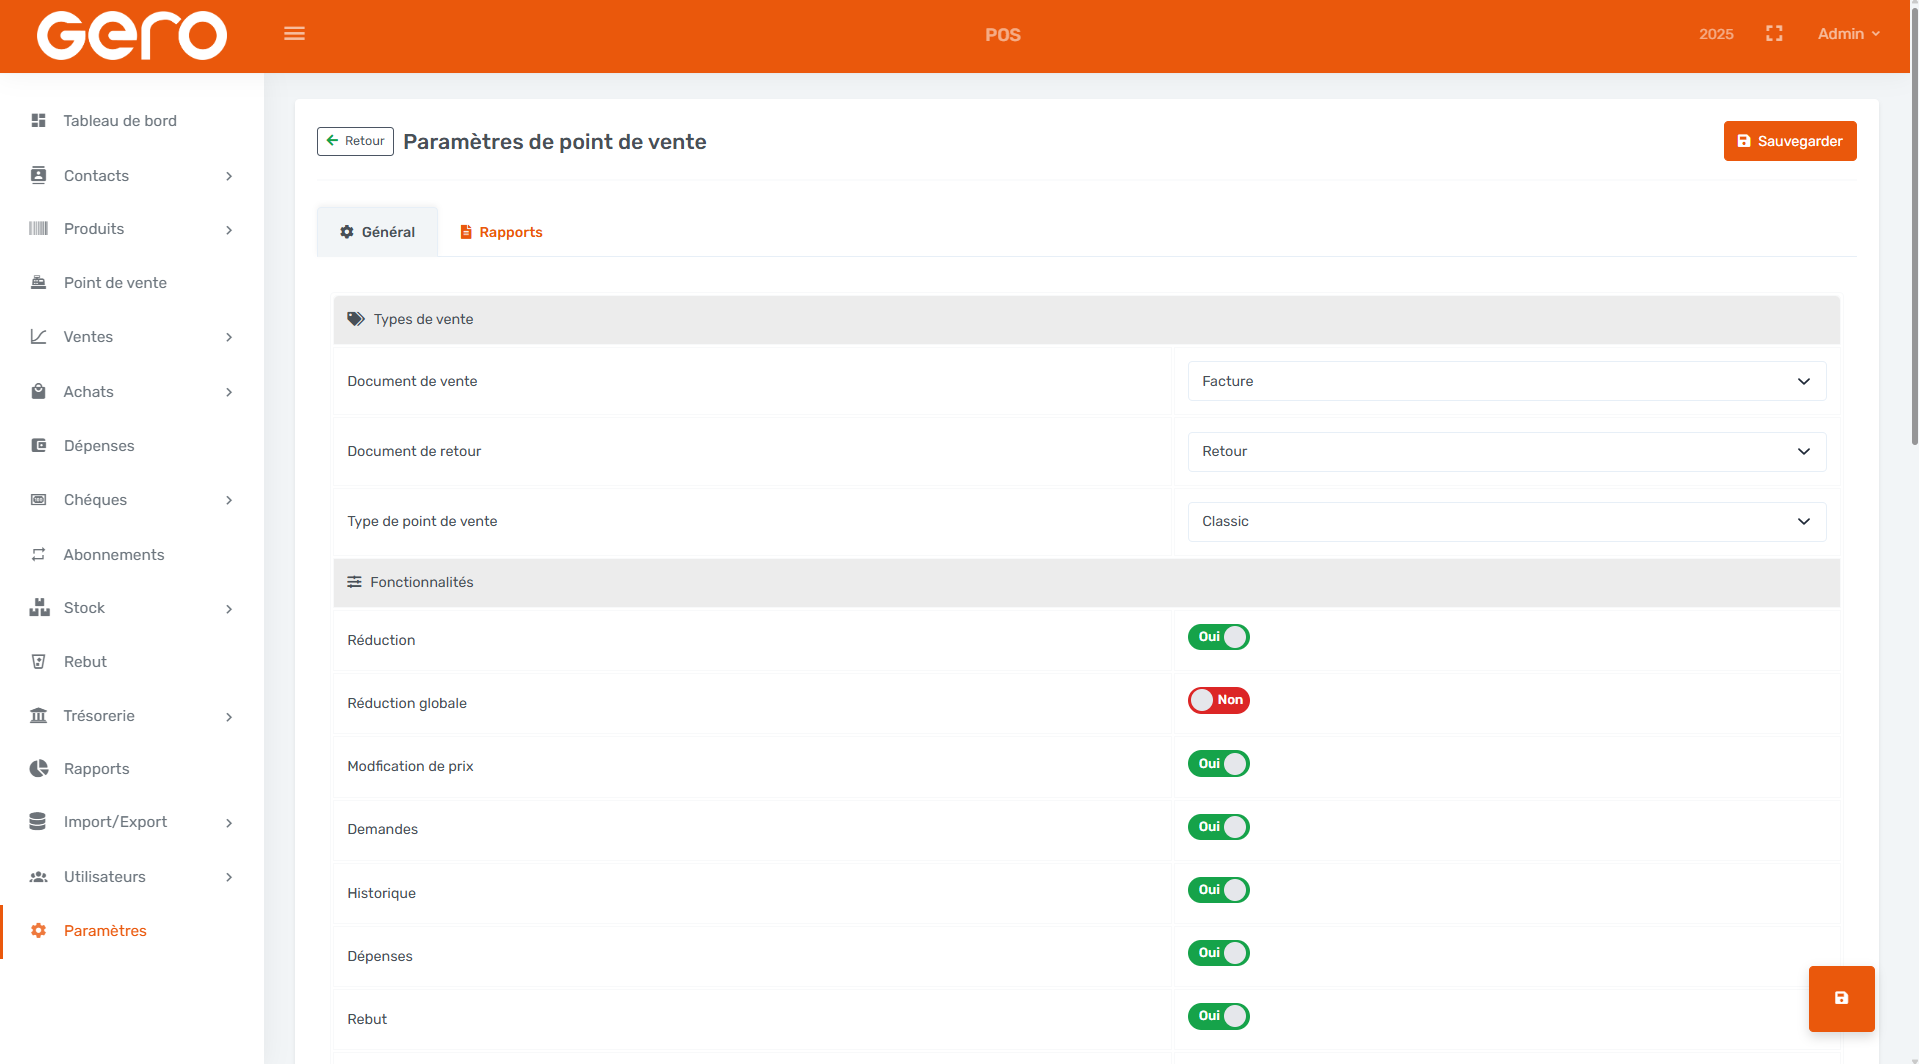Toggle fullscreen mode icon
The image size is (1919, 1064).
1774,34
